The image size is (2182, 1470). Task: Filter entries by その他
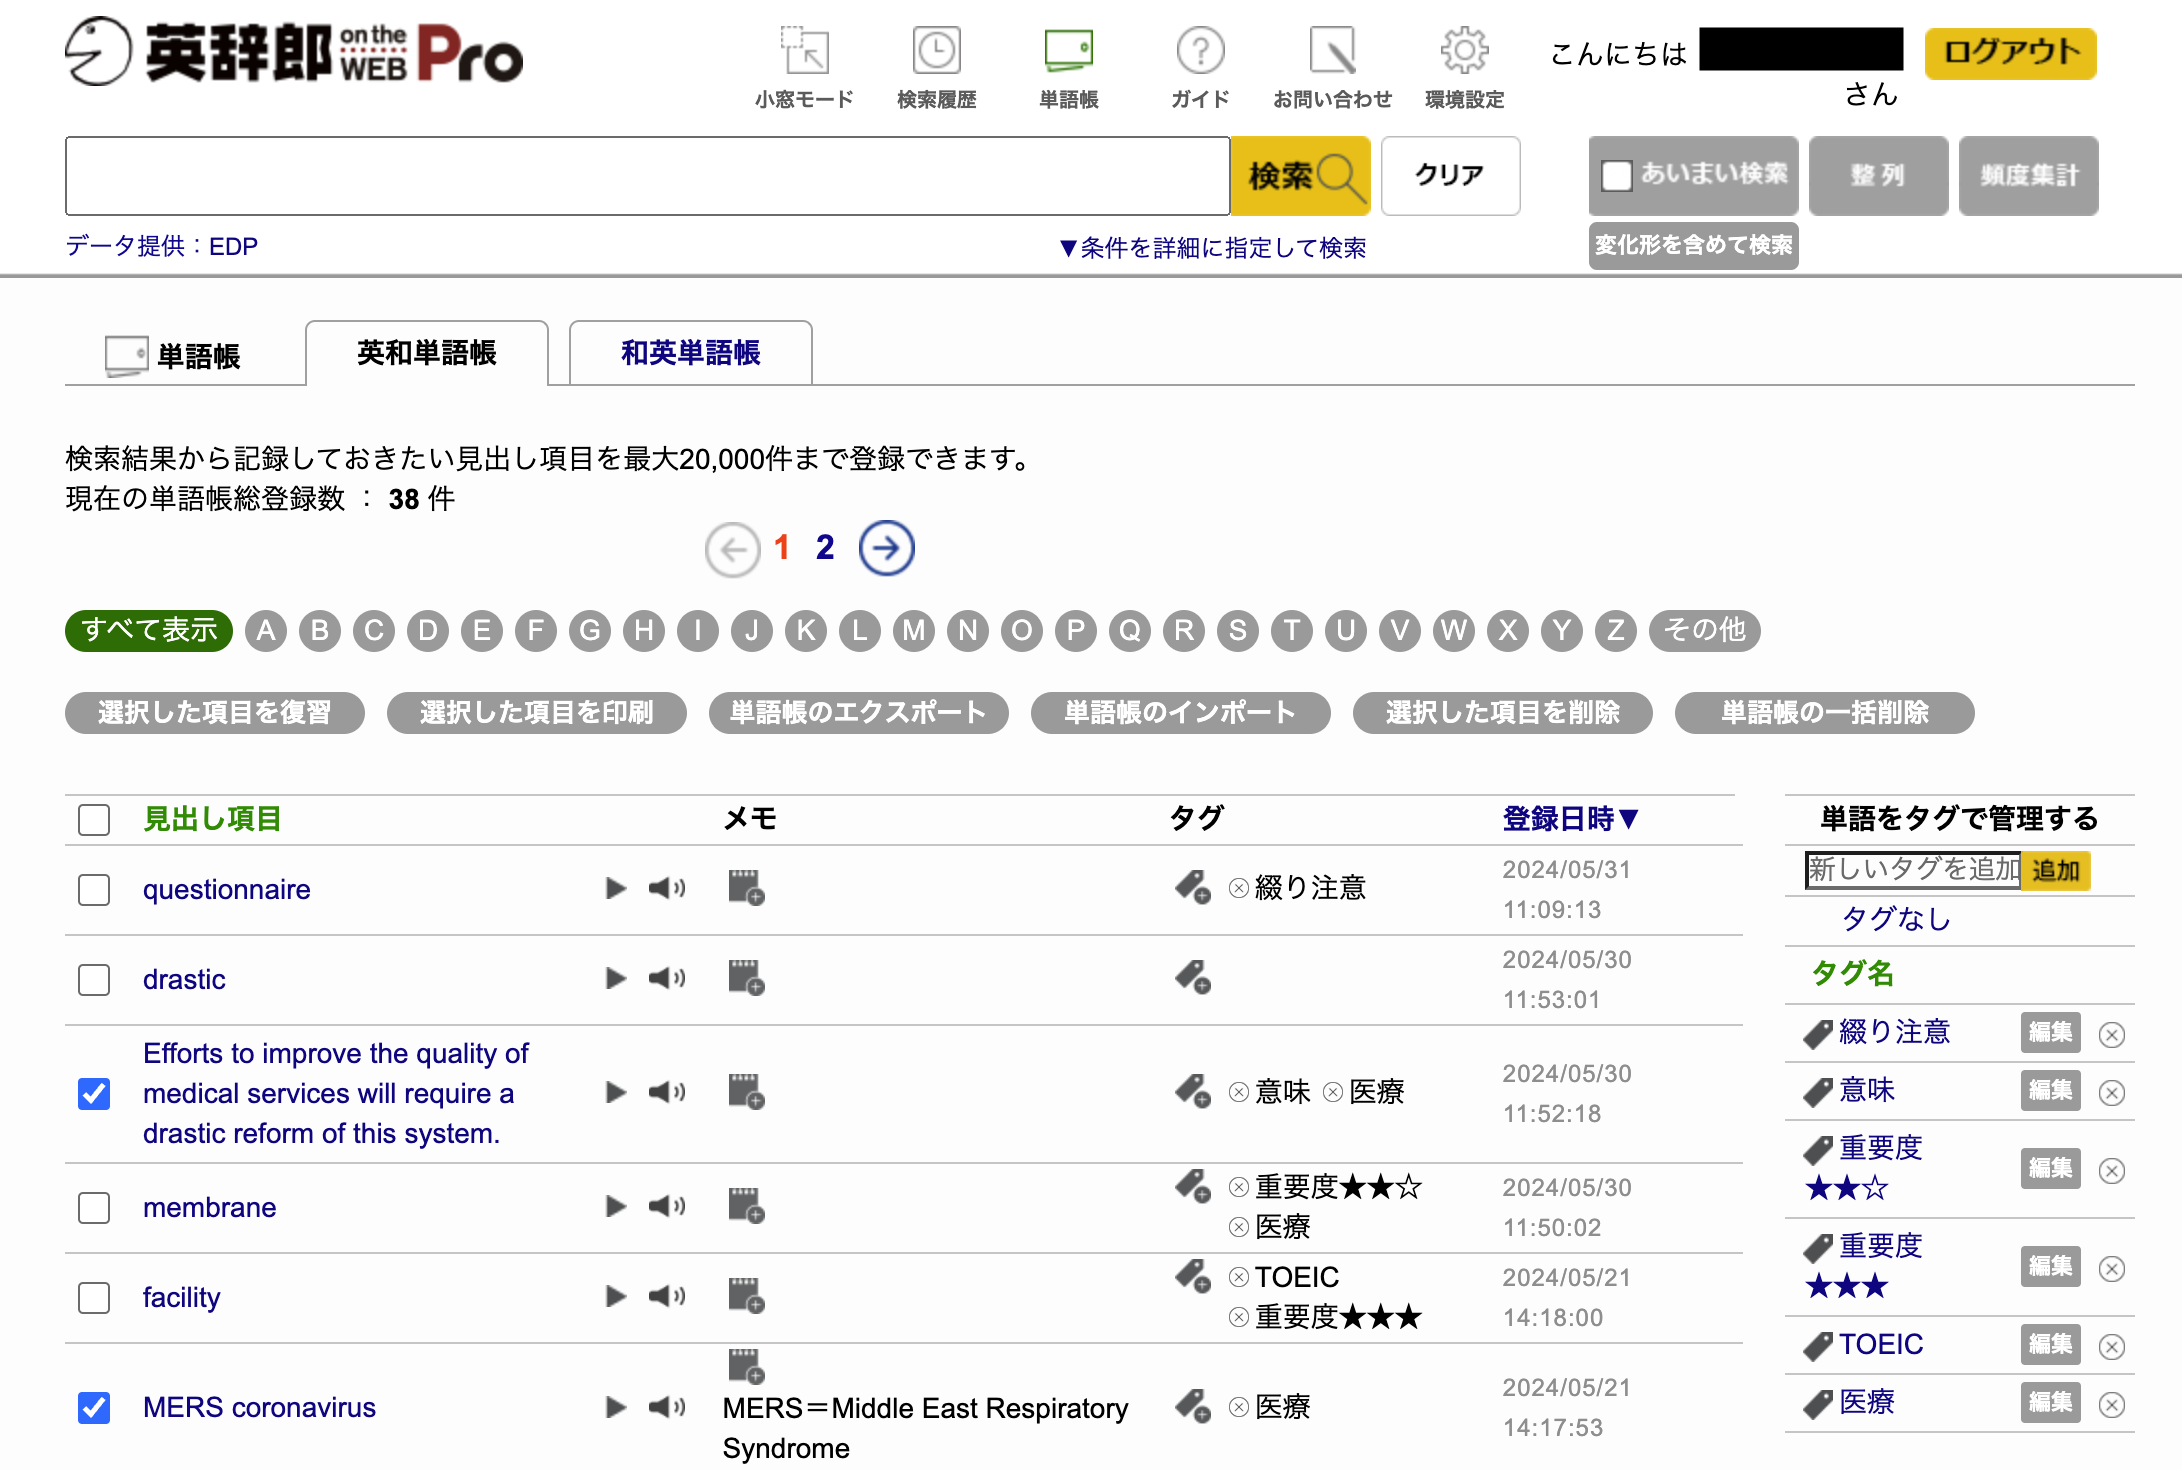point(1704,630)
